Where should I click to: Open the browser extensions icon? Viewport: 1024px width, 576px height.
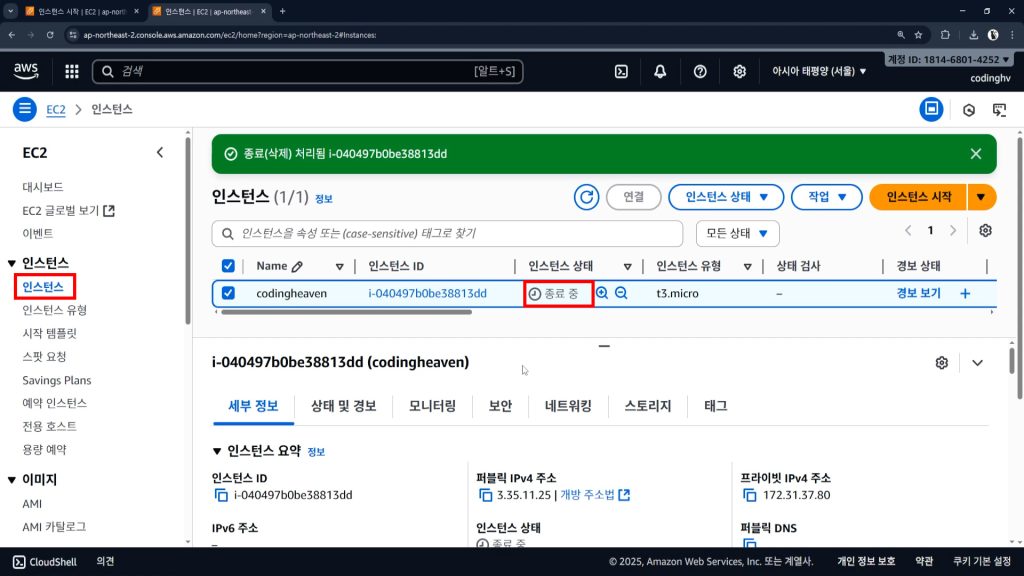(945, 35)
